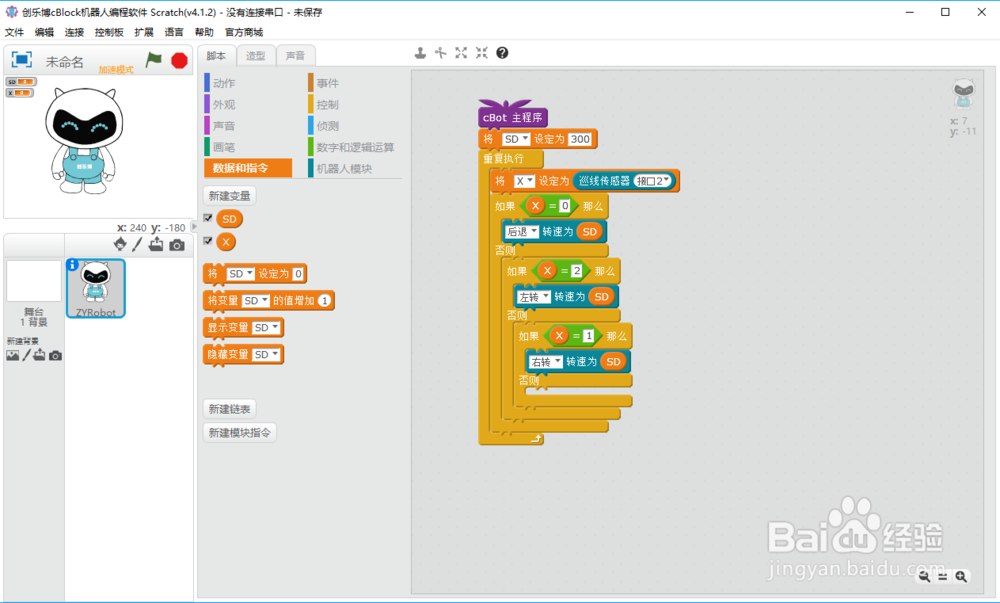1000x603 pixels.
Task: Click the 新建变量 button
Action: point(228,195)
